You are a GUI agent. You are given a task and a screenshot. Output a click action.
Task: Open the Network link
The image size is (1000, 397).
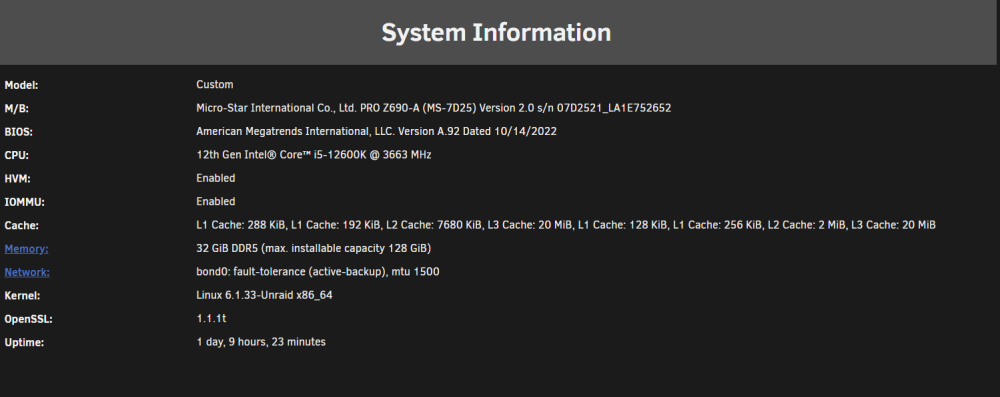click(x=27, y=273)
